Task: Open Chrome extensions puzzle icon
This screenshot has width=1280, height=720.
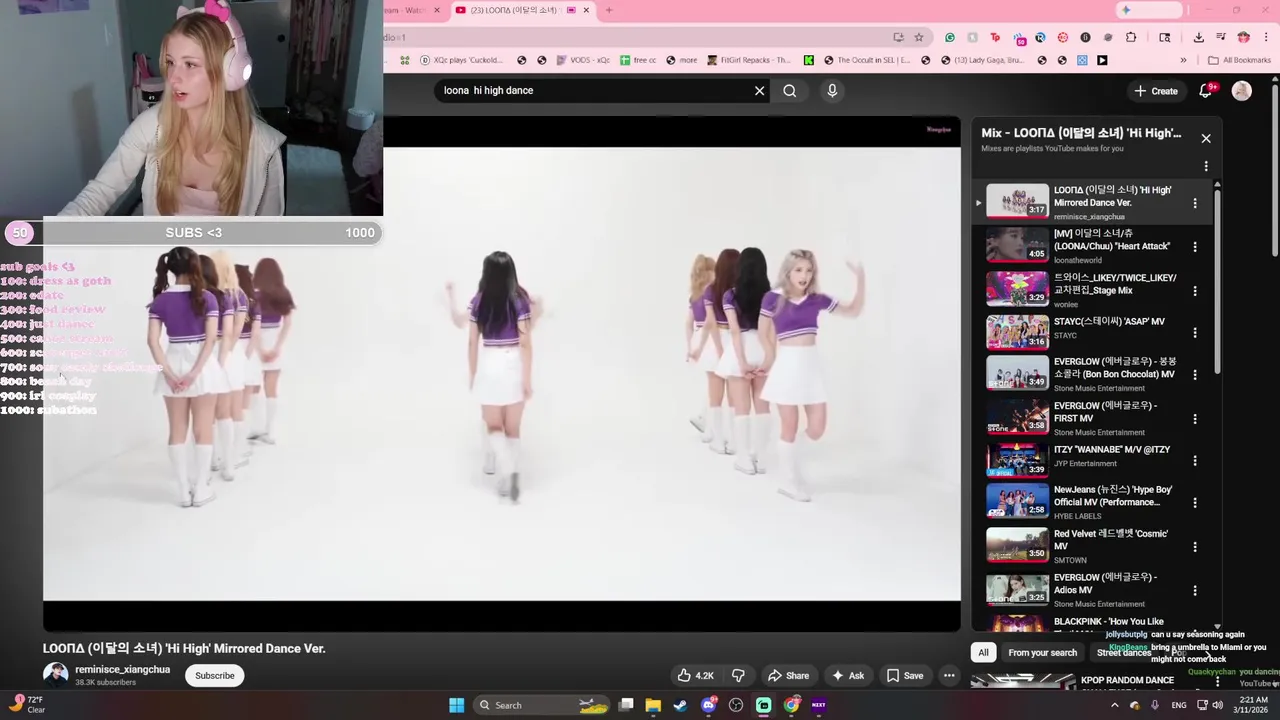Action: click(x=1131, y=37)
